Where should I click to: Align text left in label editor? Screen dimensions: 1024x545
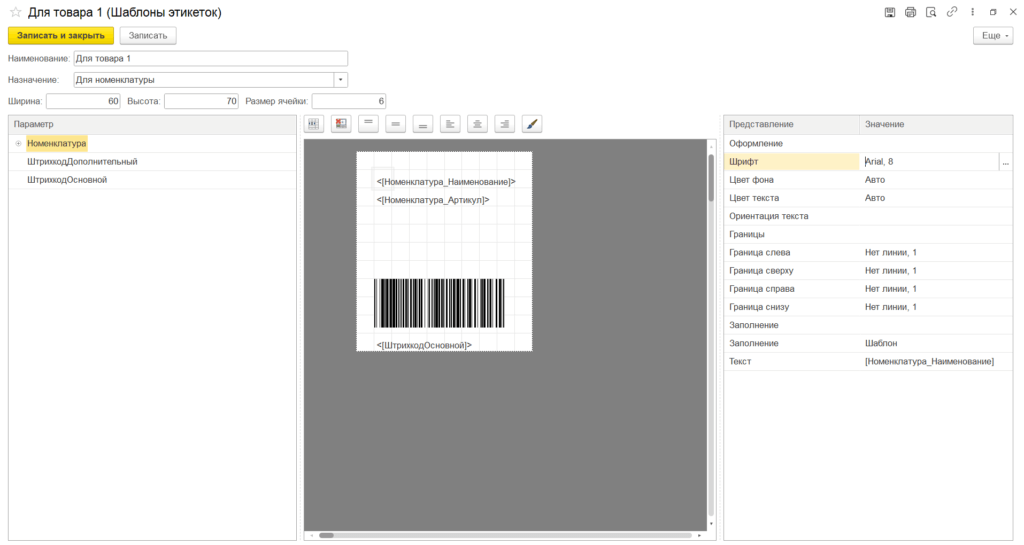(x=450, y=124)
